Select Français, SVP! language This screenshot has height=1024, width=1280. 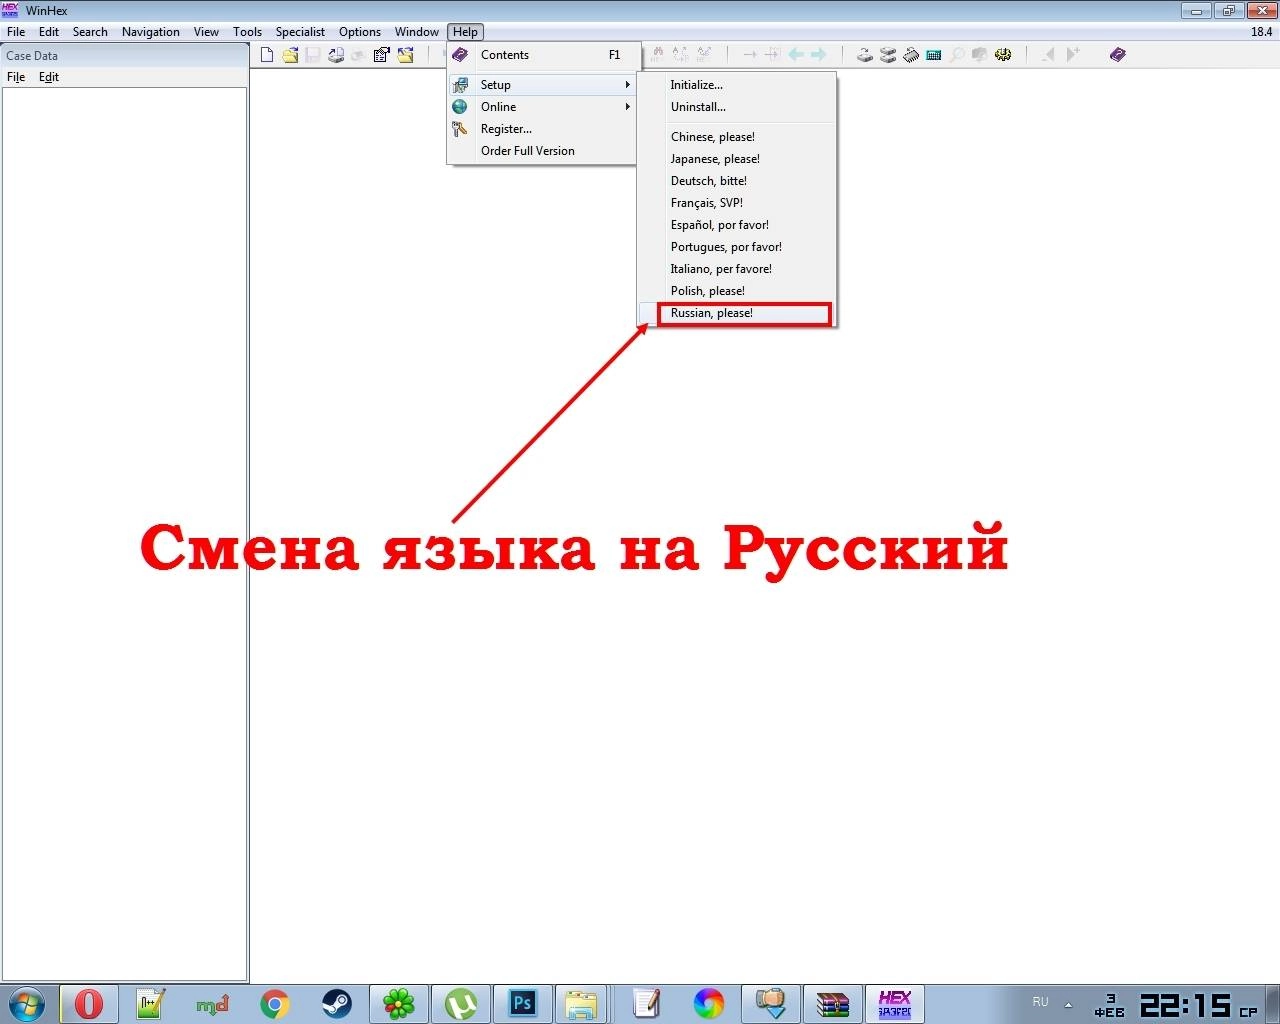coord(737,203)
